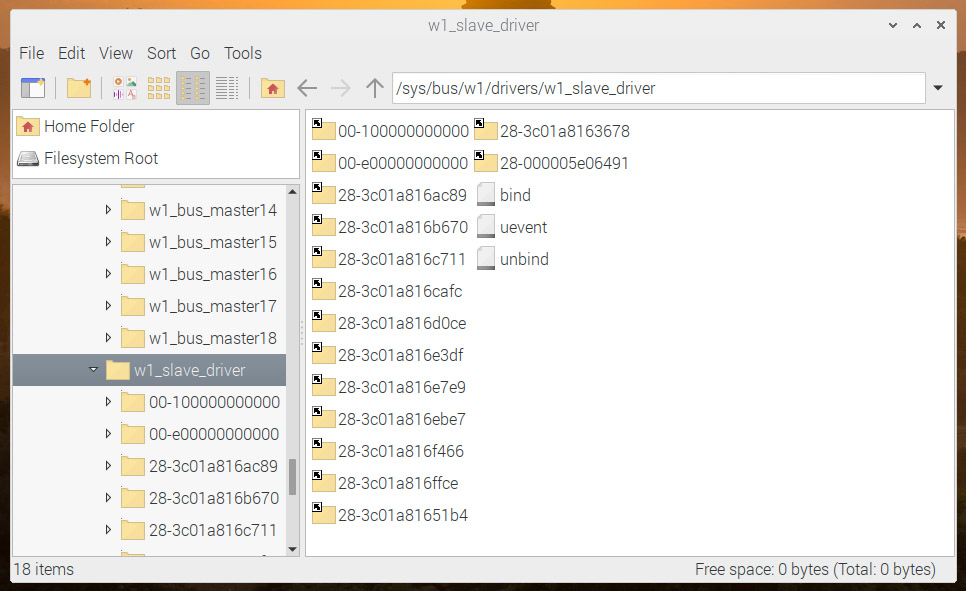Open the Tools menu
The width and height of the screenshot is (966, 591).
[243, 53]
